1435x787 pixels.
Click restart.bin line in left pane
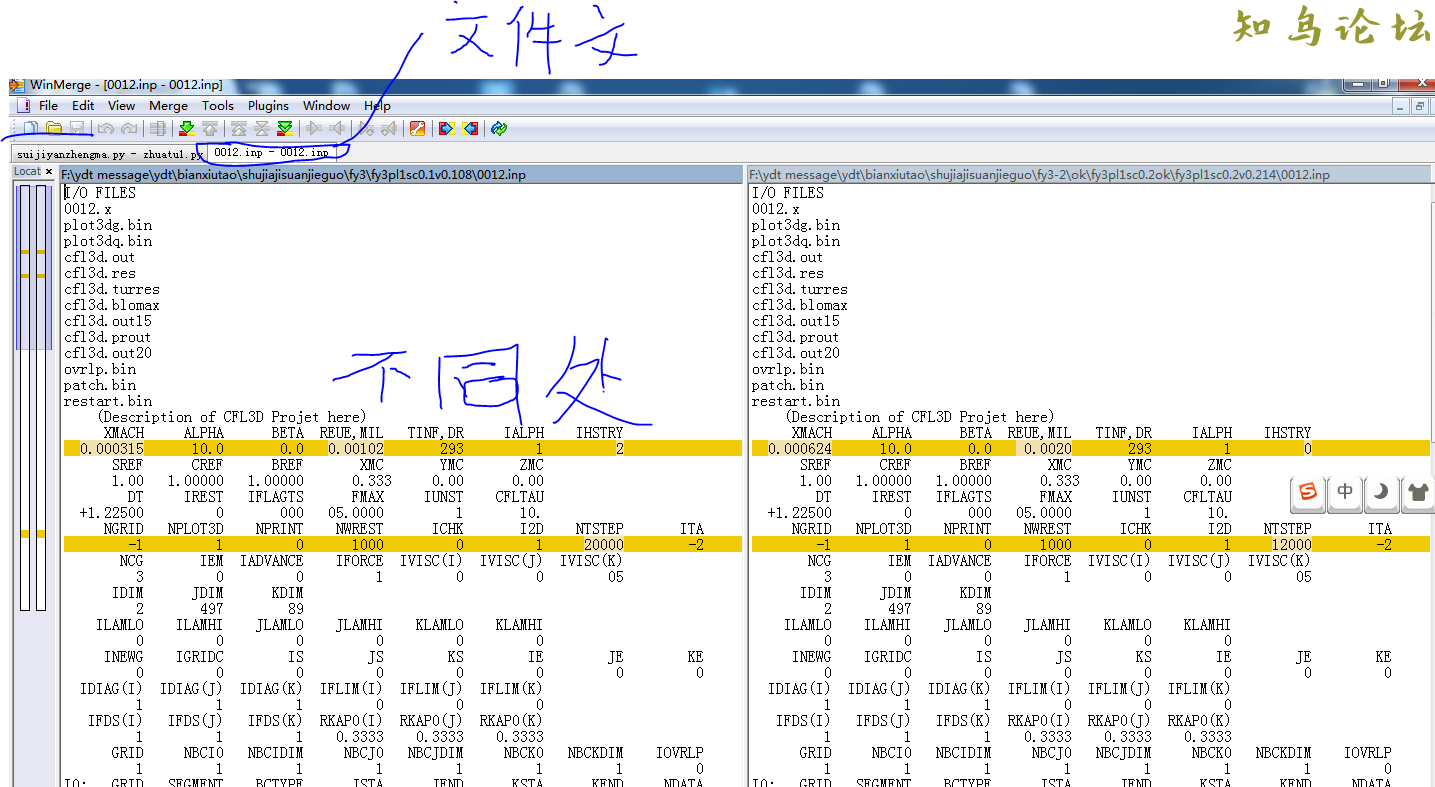108,401
